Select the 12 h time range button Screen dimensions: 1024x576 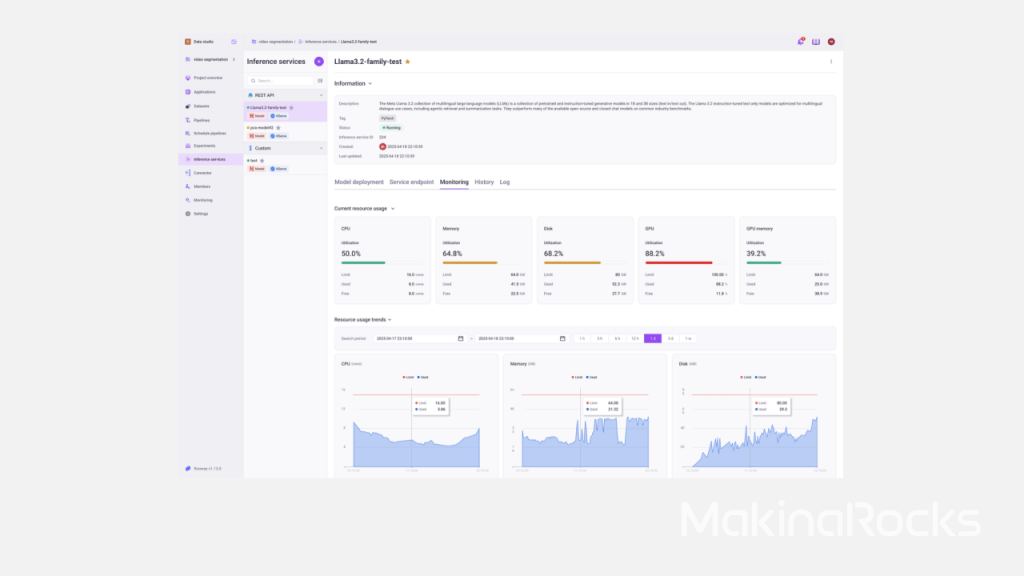pos(635,339)
